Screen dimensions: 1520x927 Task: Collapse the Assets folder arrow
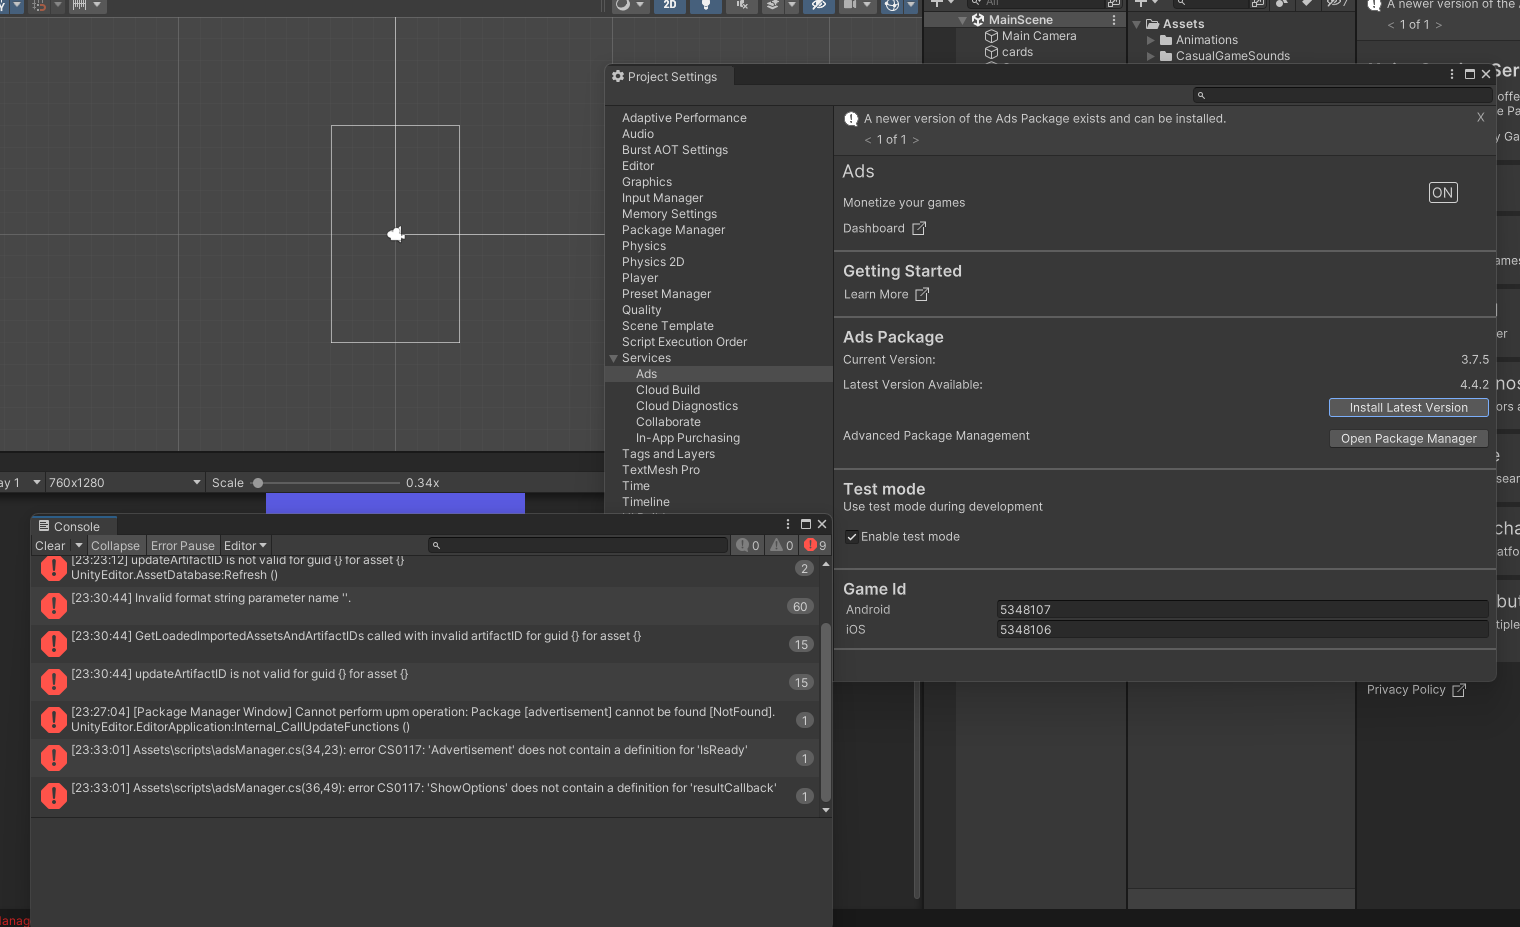click(1136, 24)
